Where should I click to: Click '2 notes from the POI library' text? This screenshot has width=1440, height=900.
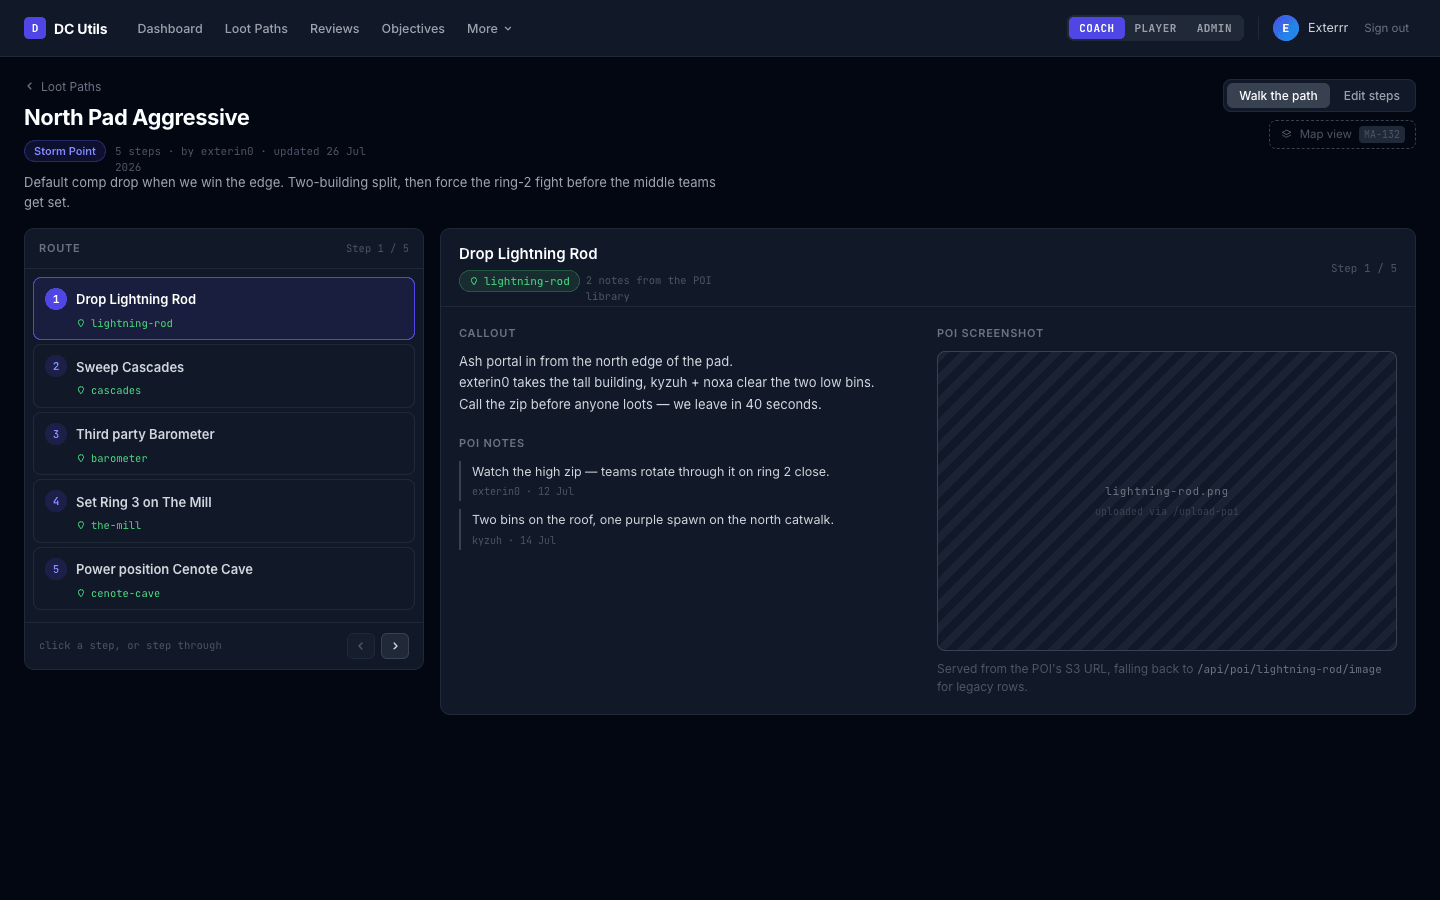click(x=649, y=288)
